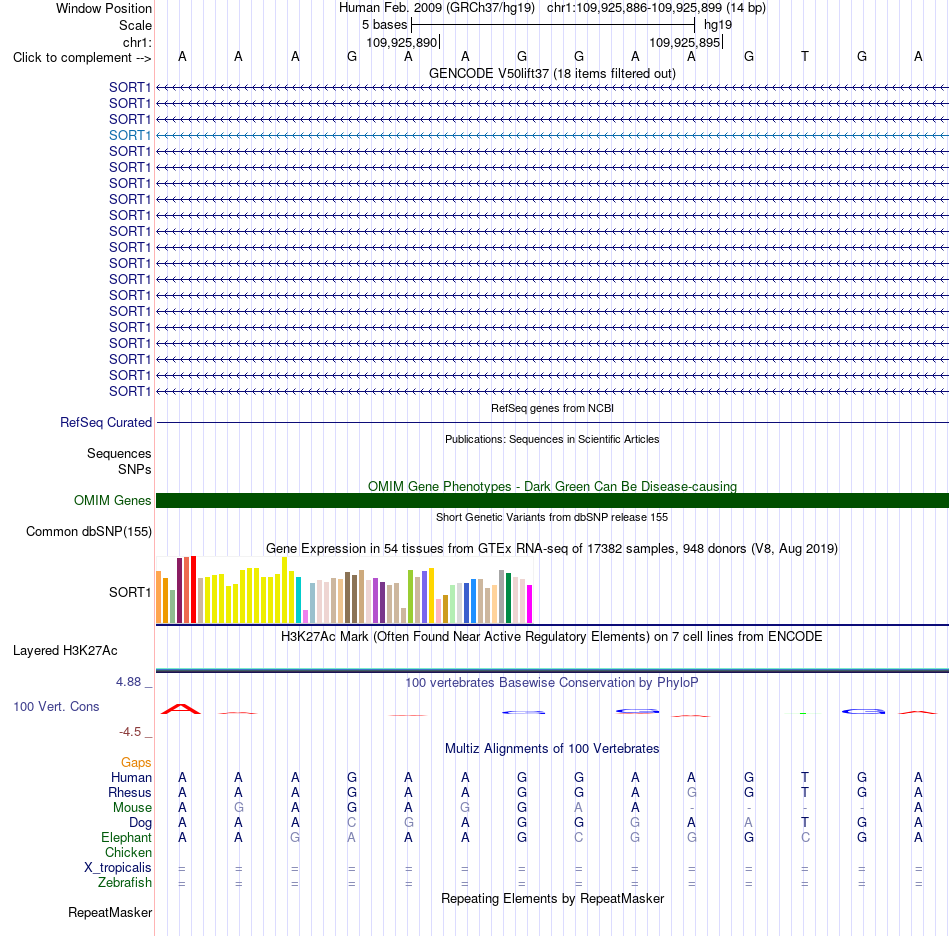Click the magenta last bar in GTEx chart

click(x=530, y=604)
